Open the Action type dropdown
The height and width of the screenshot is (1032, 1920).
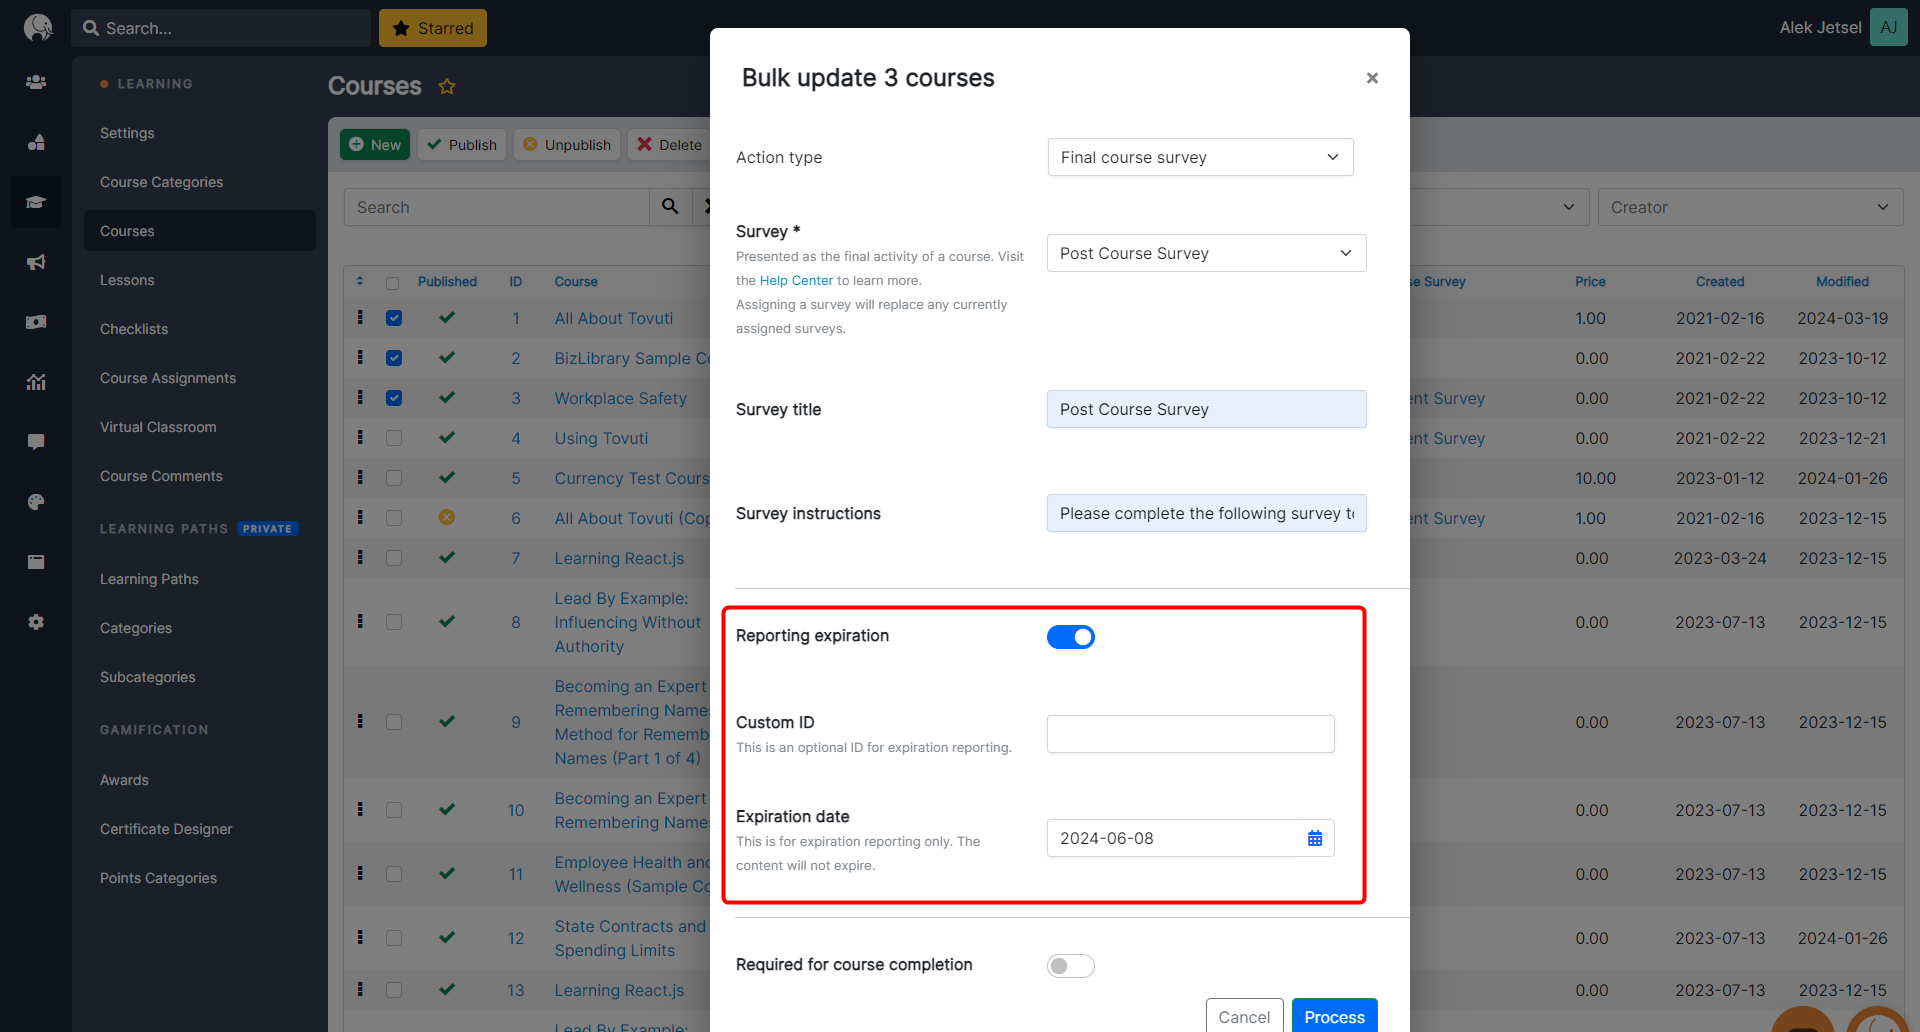1199,157
